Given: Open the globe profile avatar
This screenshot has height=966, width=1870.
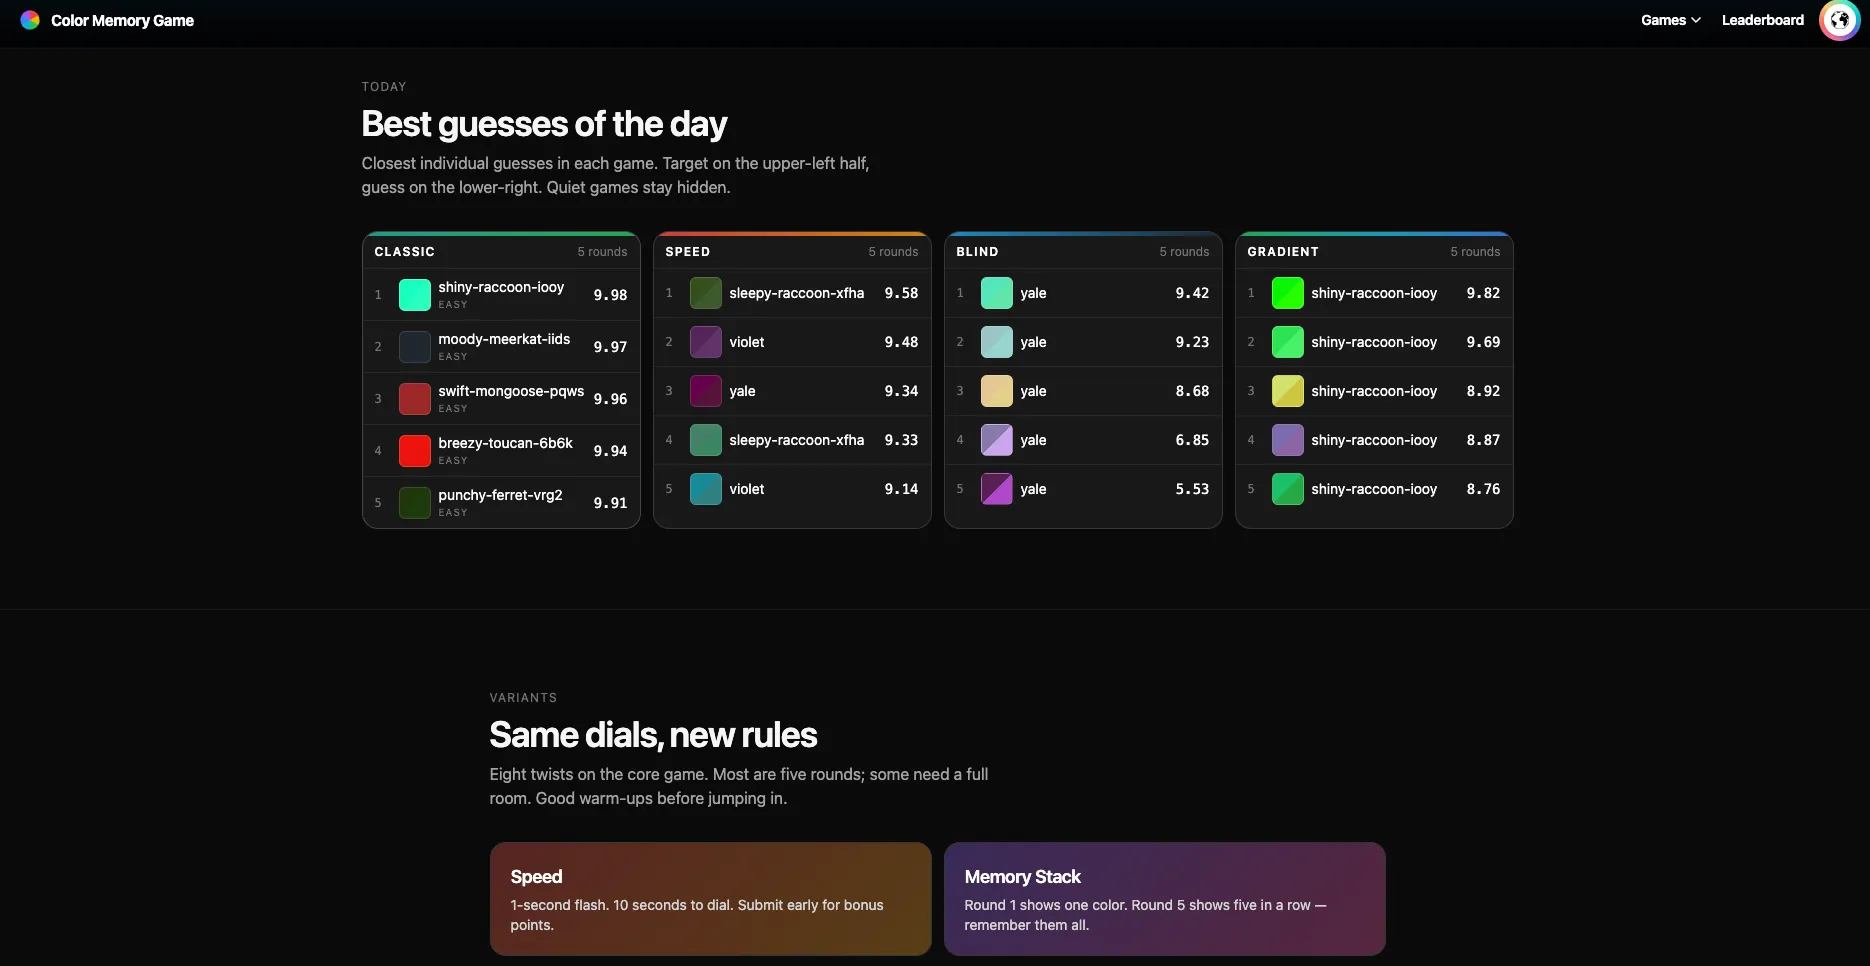Looking at the screenshot, I should 1839,20.
